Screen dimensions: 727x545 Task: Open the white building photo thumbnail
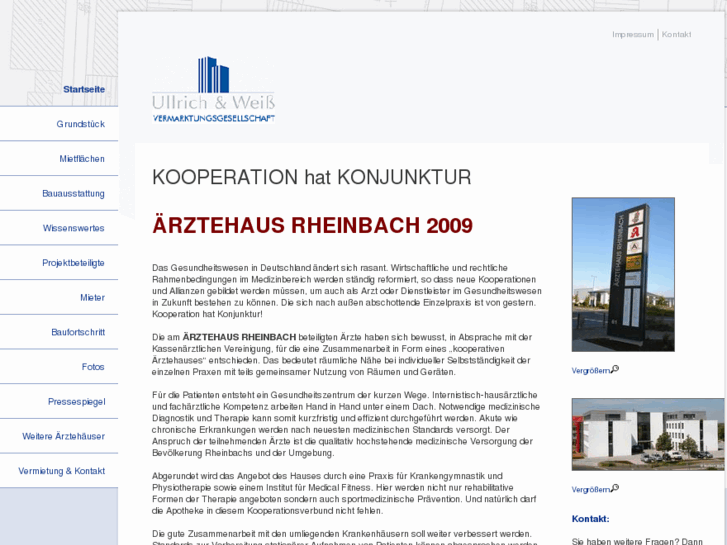648,434
